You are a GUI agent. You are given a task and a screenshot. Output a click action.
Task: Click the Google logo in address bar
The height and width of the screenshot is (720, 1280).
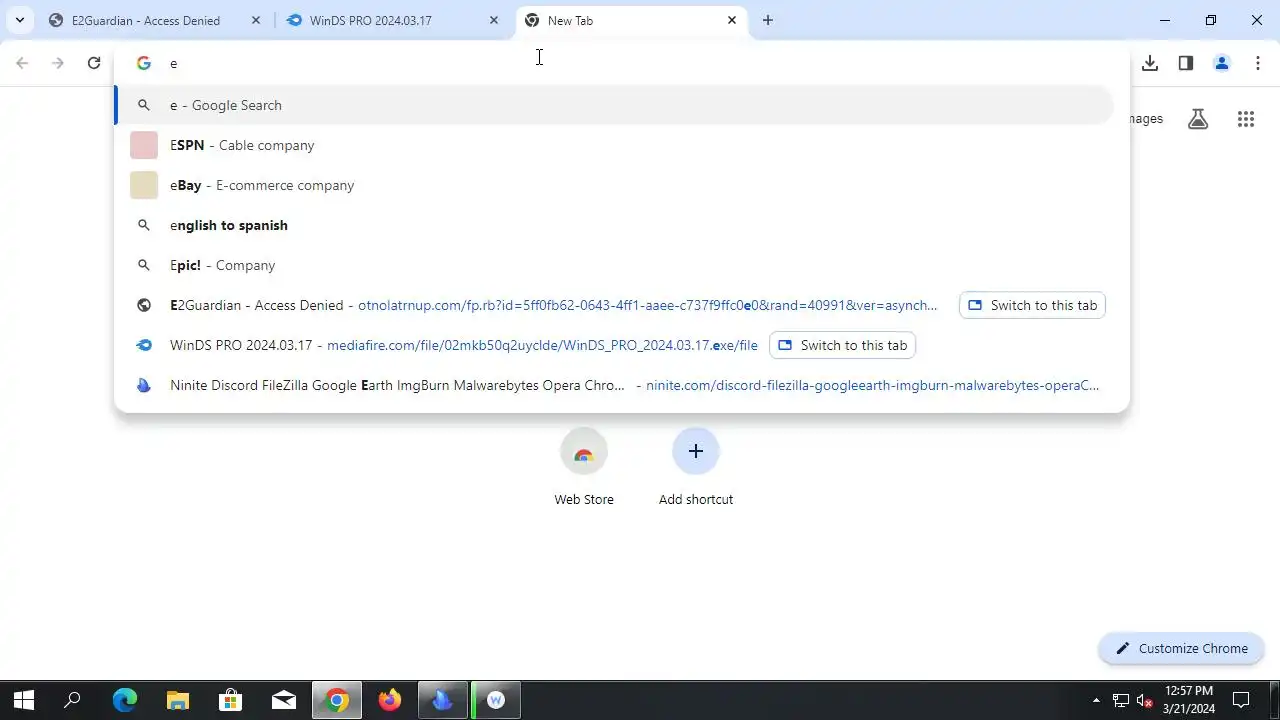coord(144,63)
